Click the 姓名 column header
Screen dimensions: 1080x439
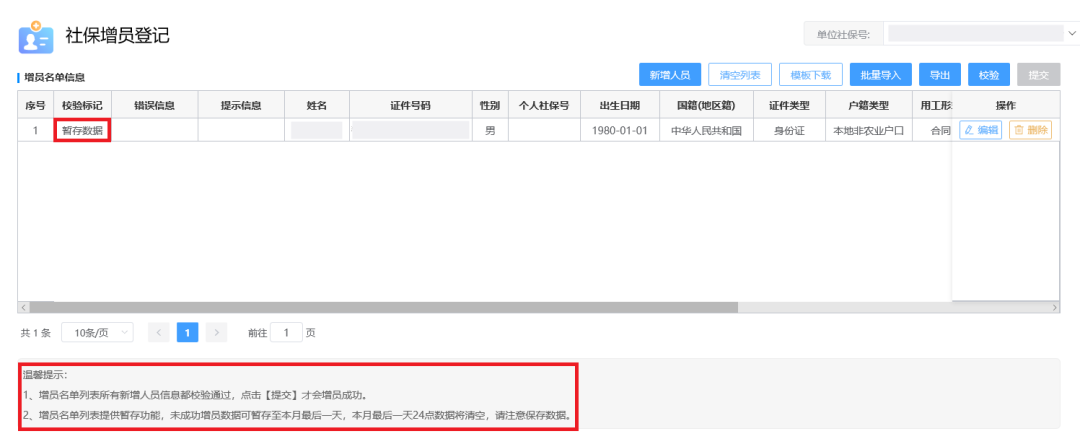coord(317,105)
